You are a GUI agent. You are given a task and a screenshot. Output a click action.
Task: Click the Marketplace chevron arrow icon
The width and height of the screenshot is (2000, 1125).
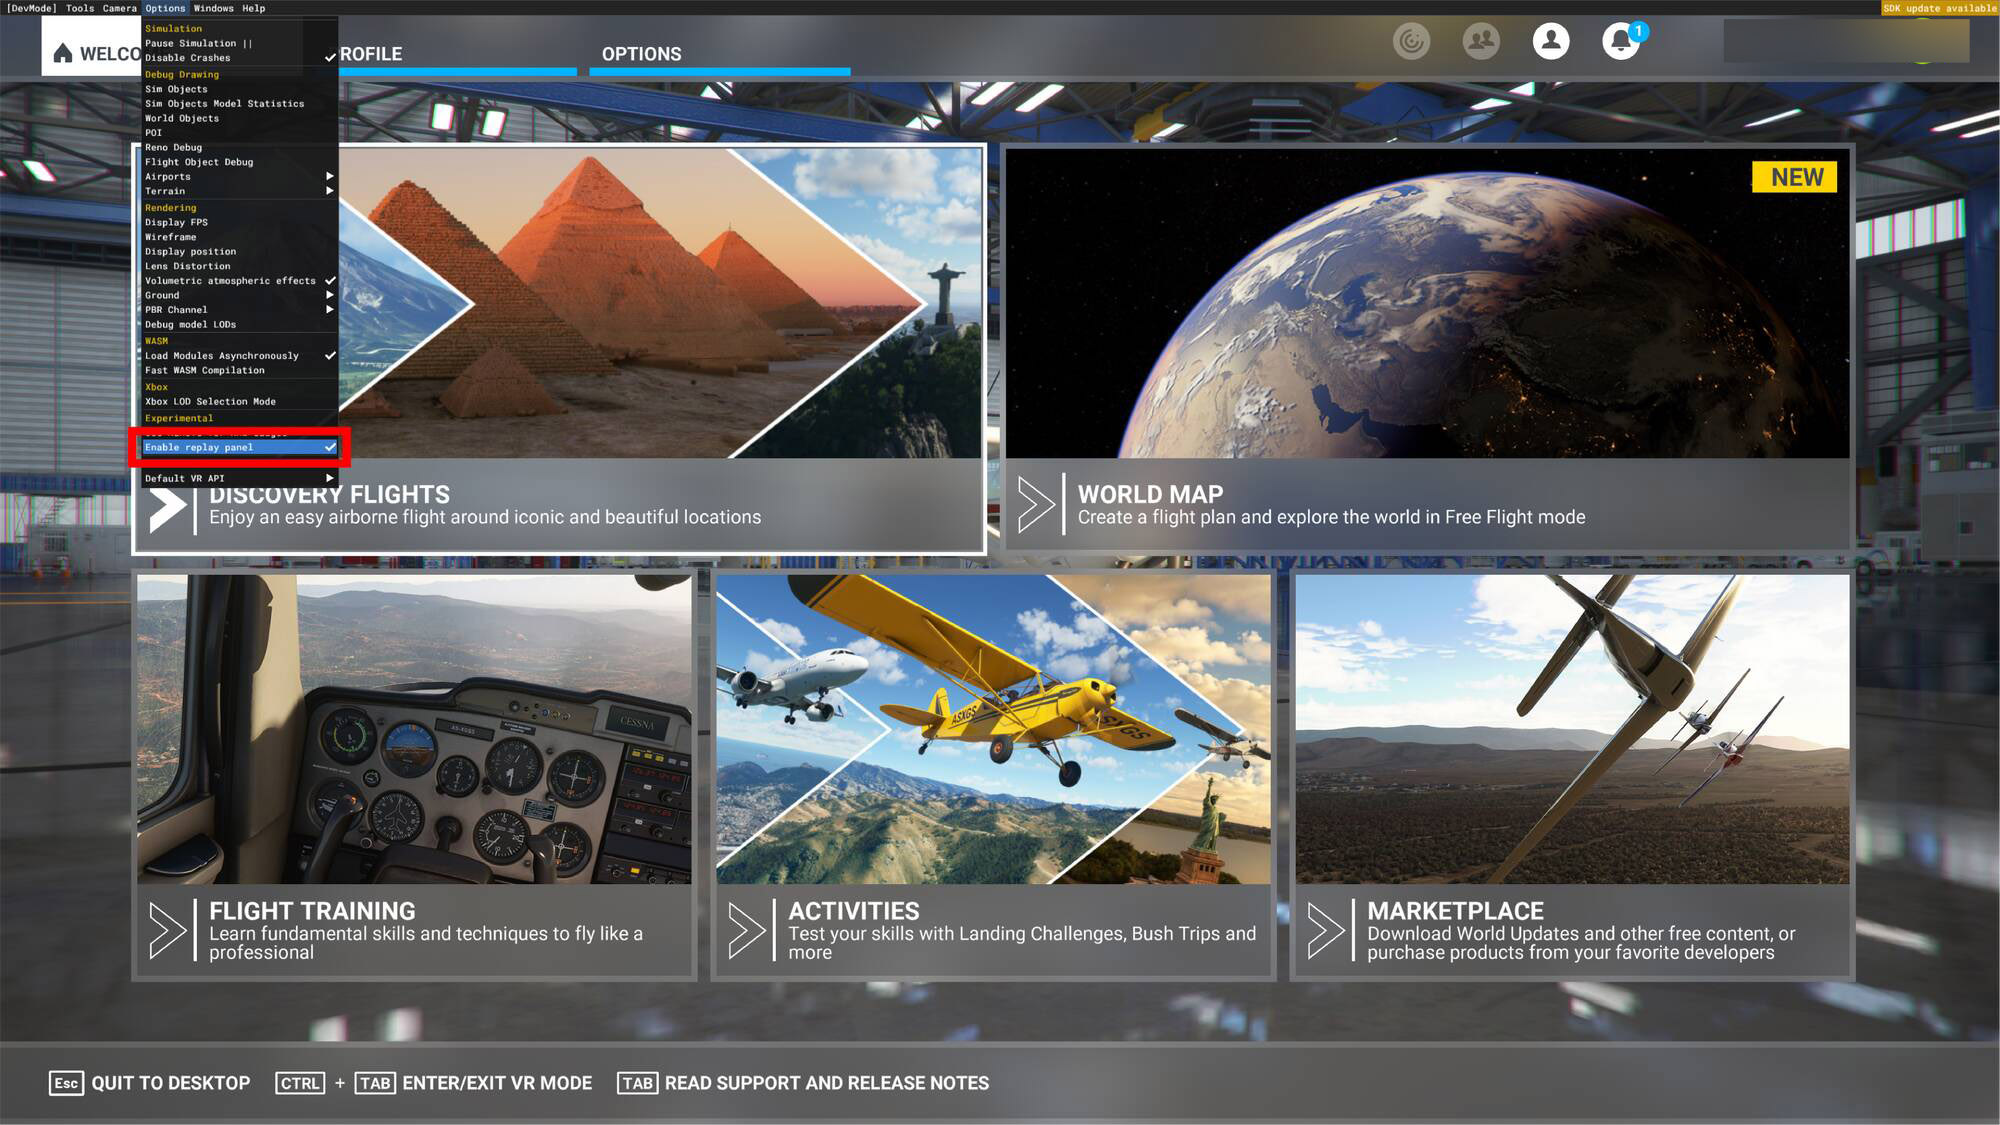coord(1326,930)
